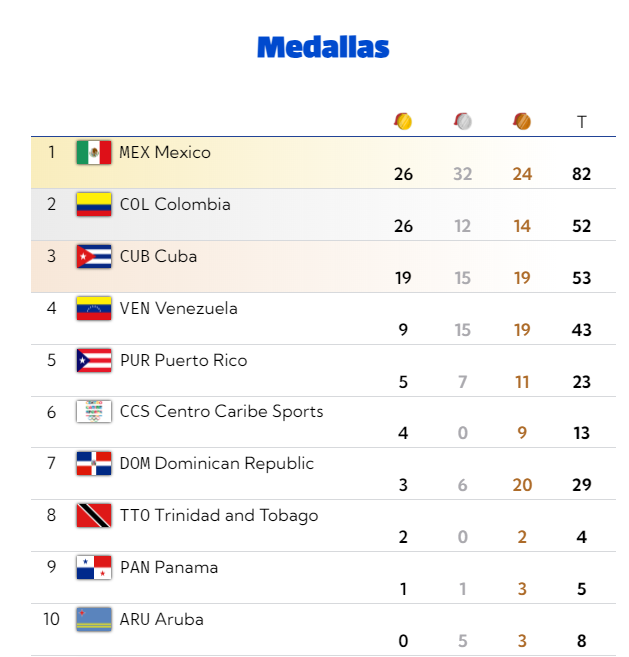Click Mexico's total medal count 82
Image resolution: width=629 pixels, height=657 pixels.
[x=582, y=174]
